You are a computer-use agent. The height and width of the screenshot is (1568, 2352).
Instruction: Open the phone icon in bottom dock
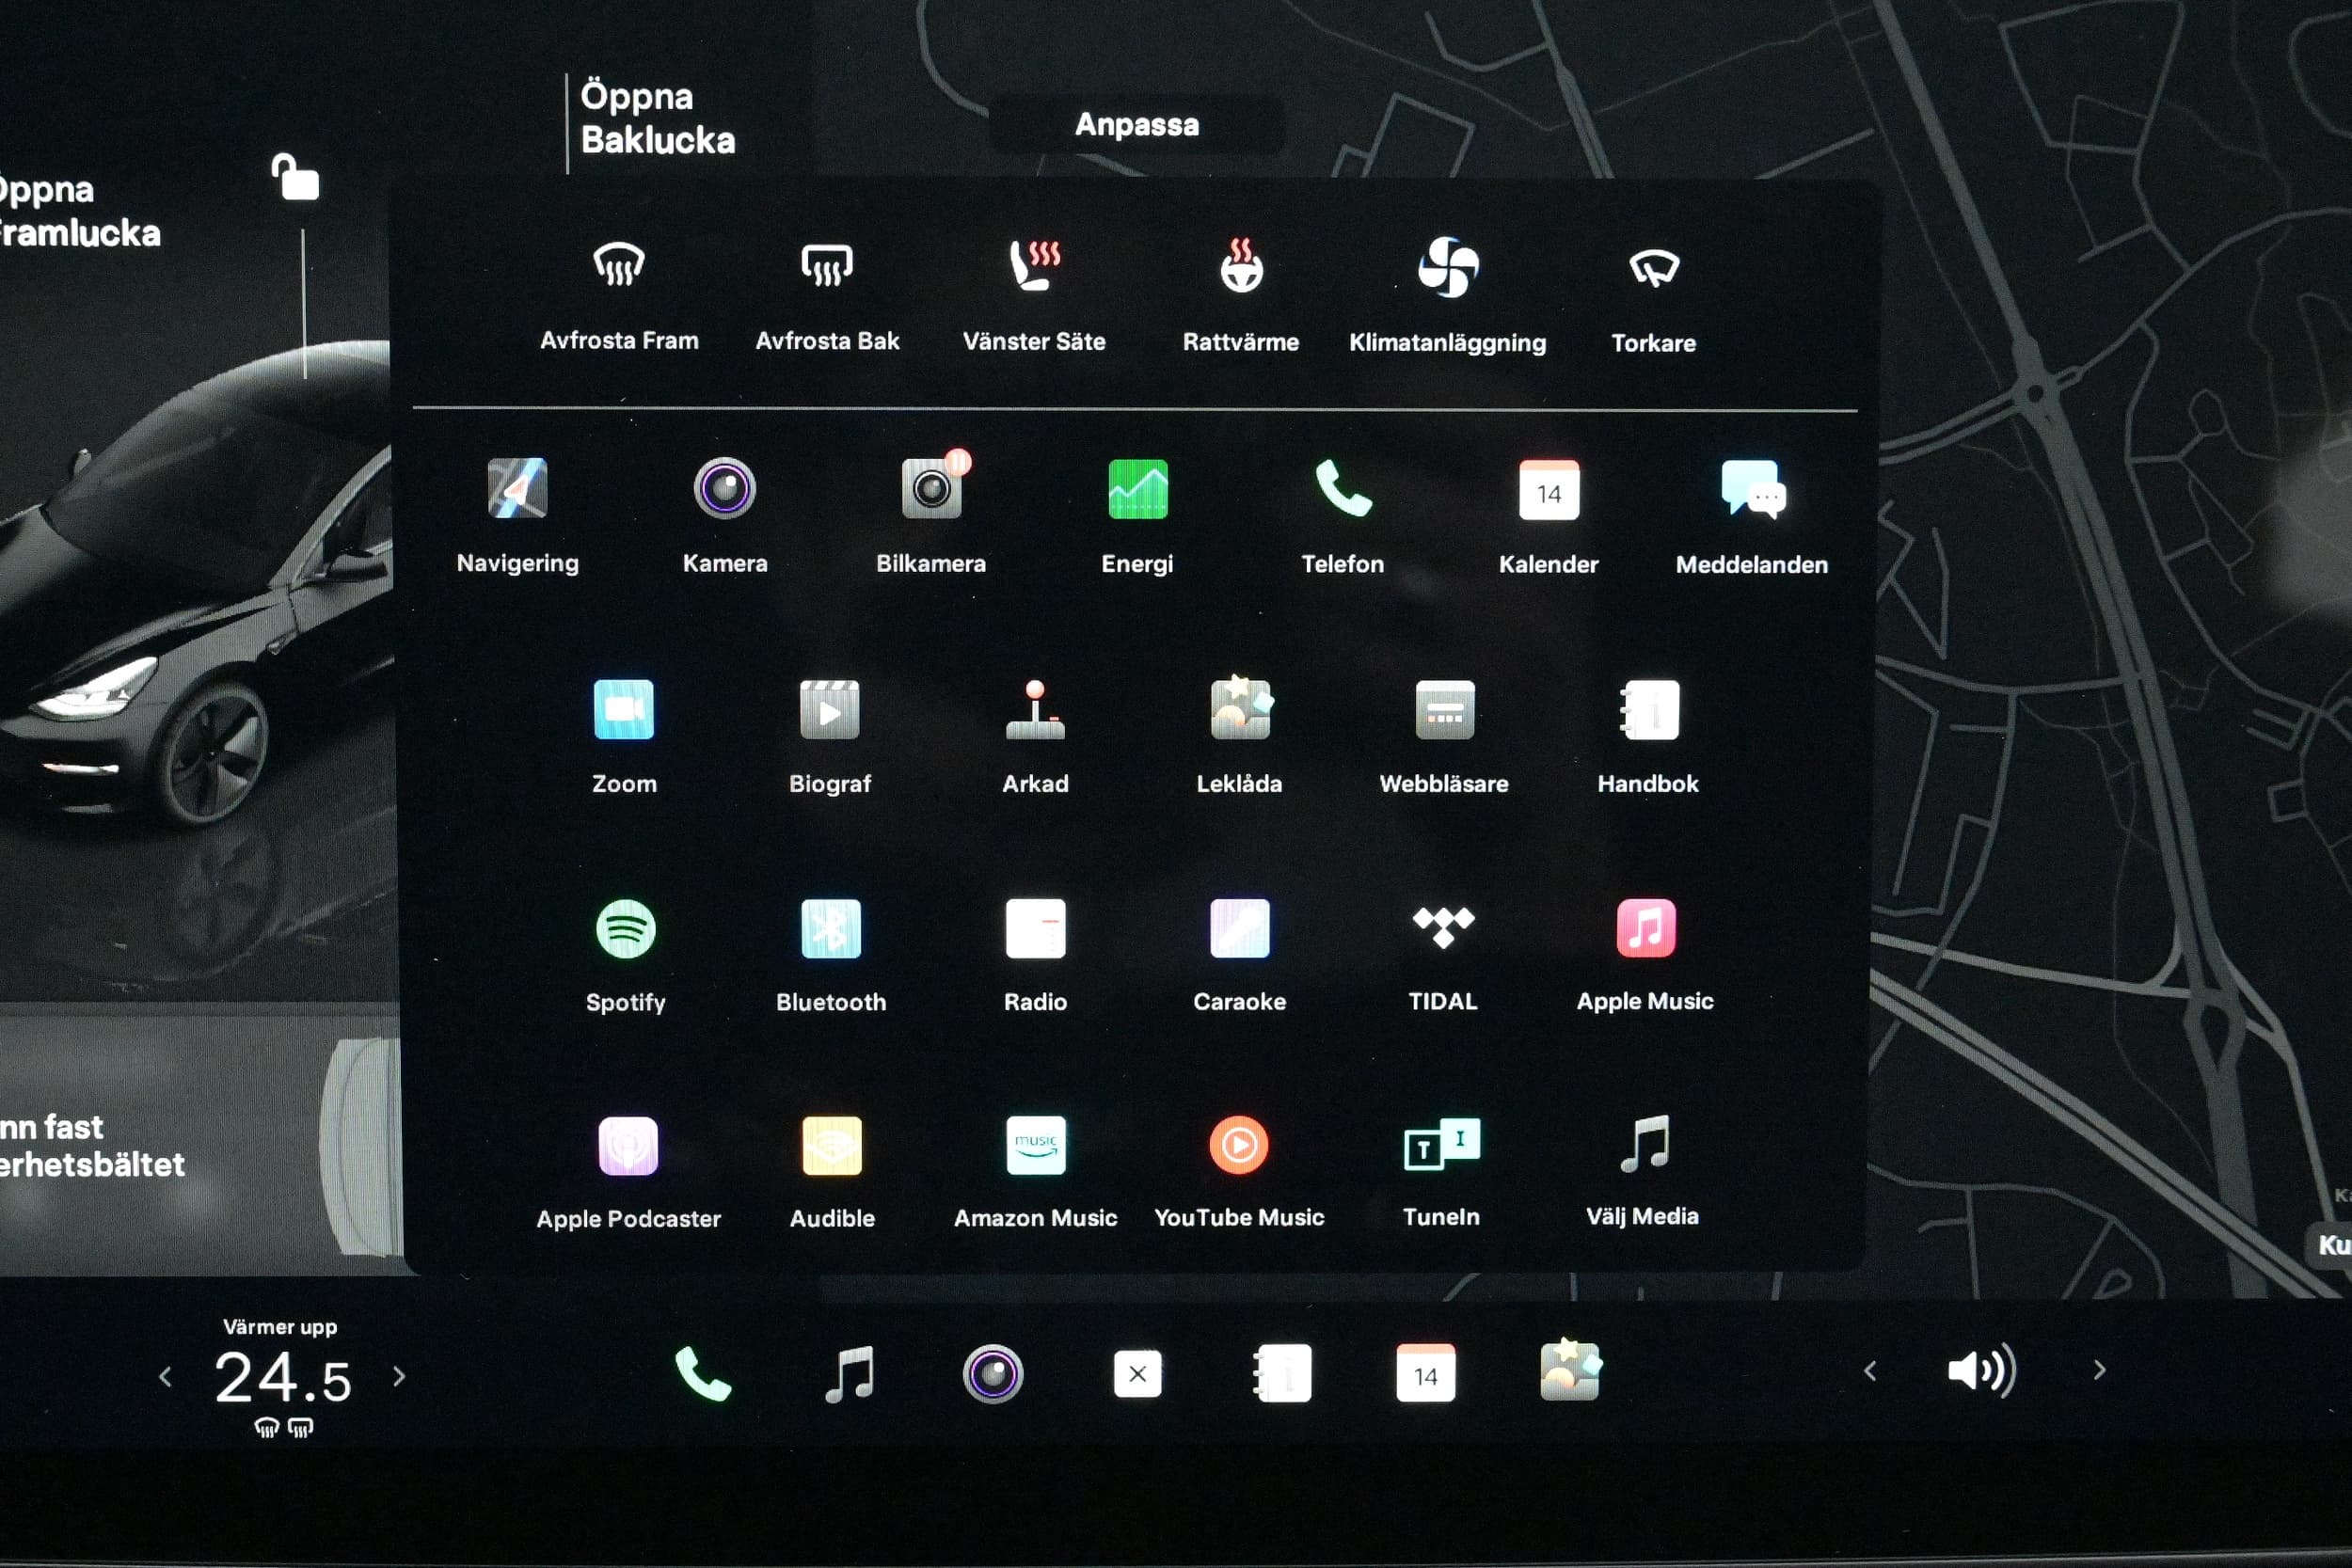(703, 1374)
